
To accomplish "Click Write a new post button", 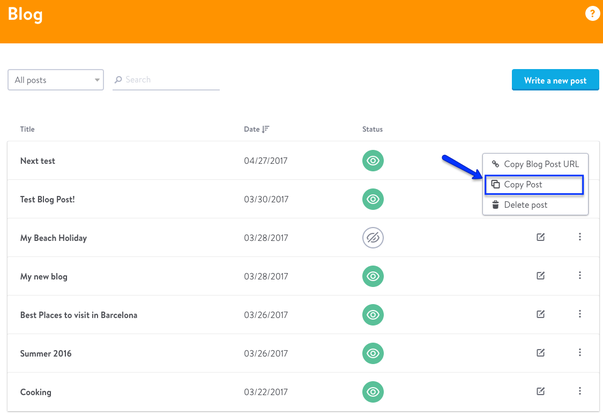I will pyautogui.click(x=555, y=80).
